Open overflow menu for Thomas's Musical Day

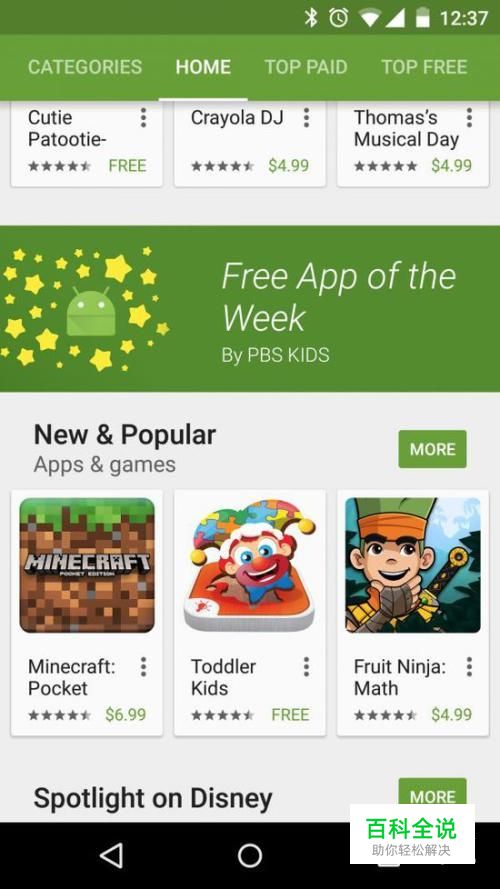point(469,118)
